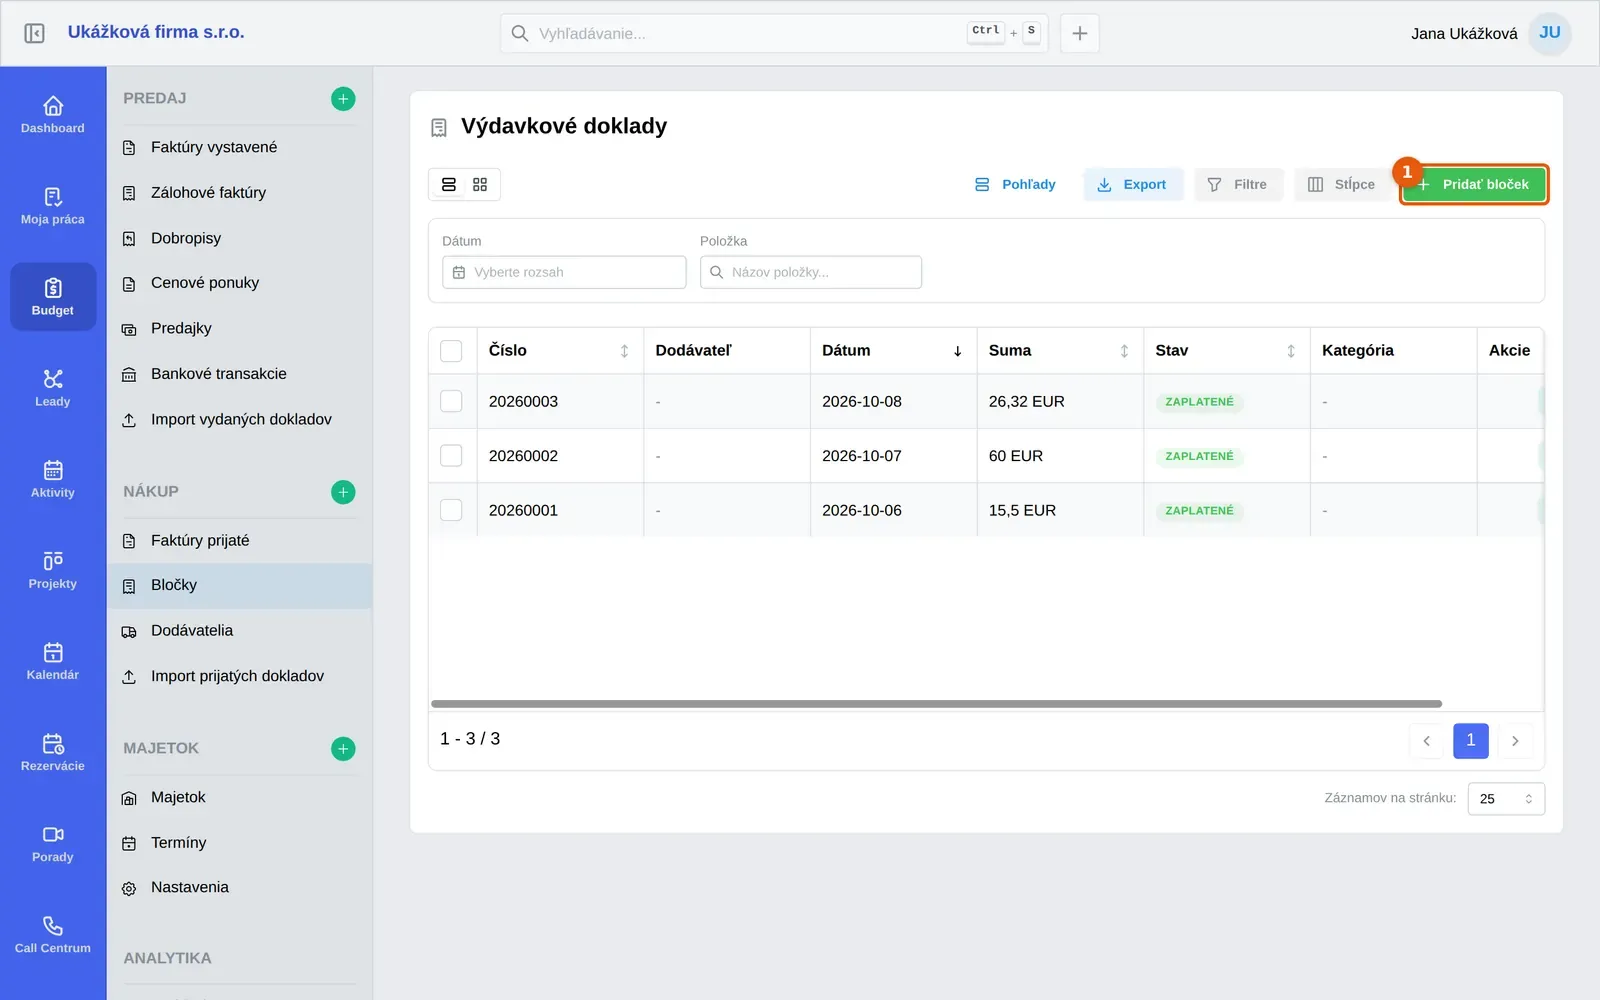Go to the next results page

tap(1515, 741)
